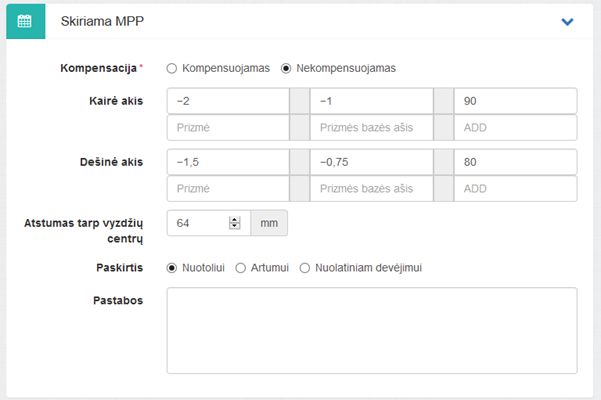
Task: Click Dešinė akis axis field with 80
Action: [514, 162]
